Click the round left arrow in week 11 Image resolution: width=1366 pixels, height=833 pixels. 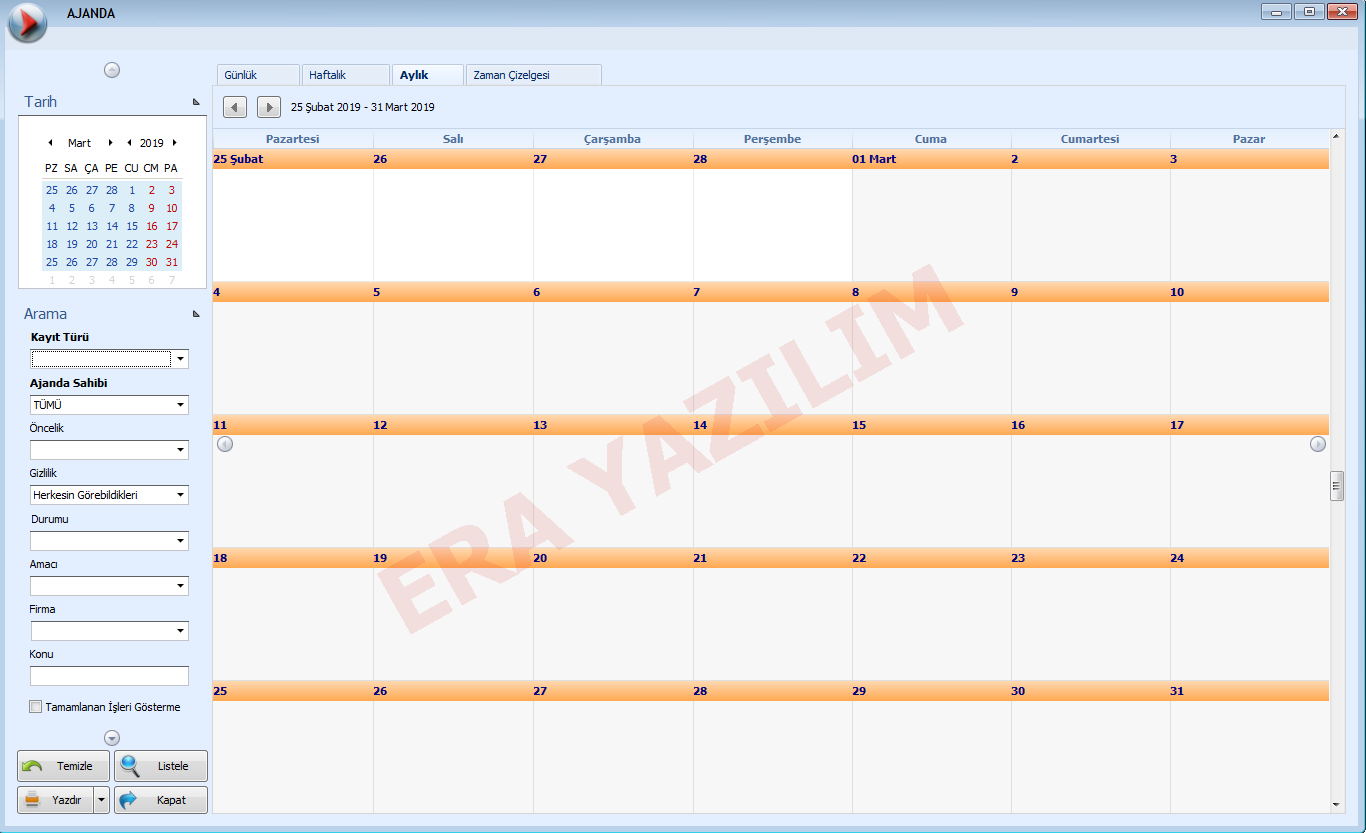pyautogui.click(x=225, y=444)
